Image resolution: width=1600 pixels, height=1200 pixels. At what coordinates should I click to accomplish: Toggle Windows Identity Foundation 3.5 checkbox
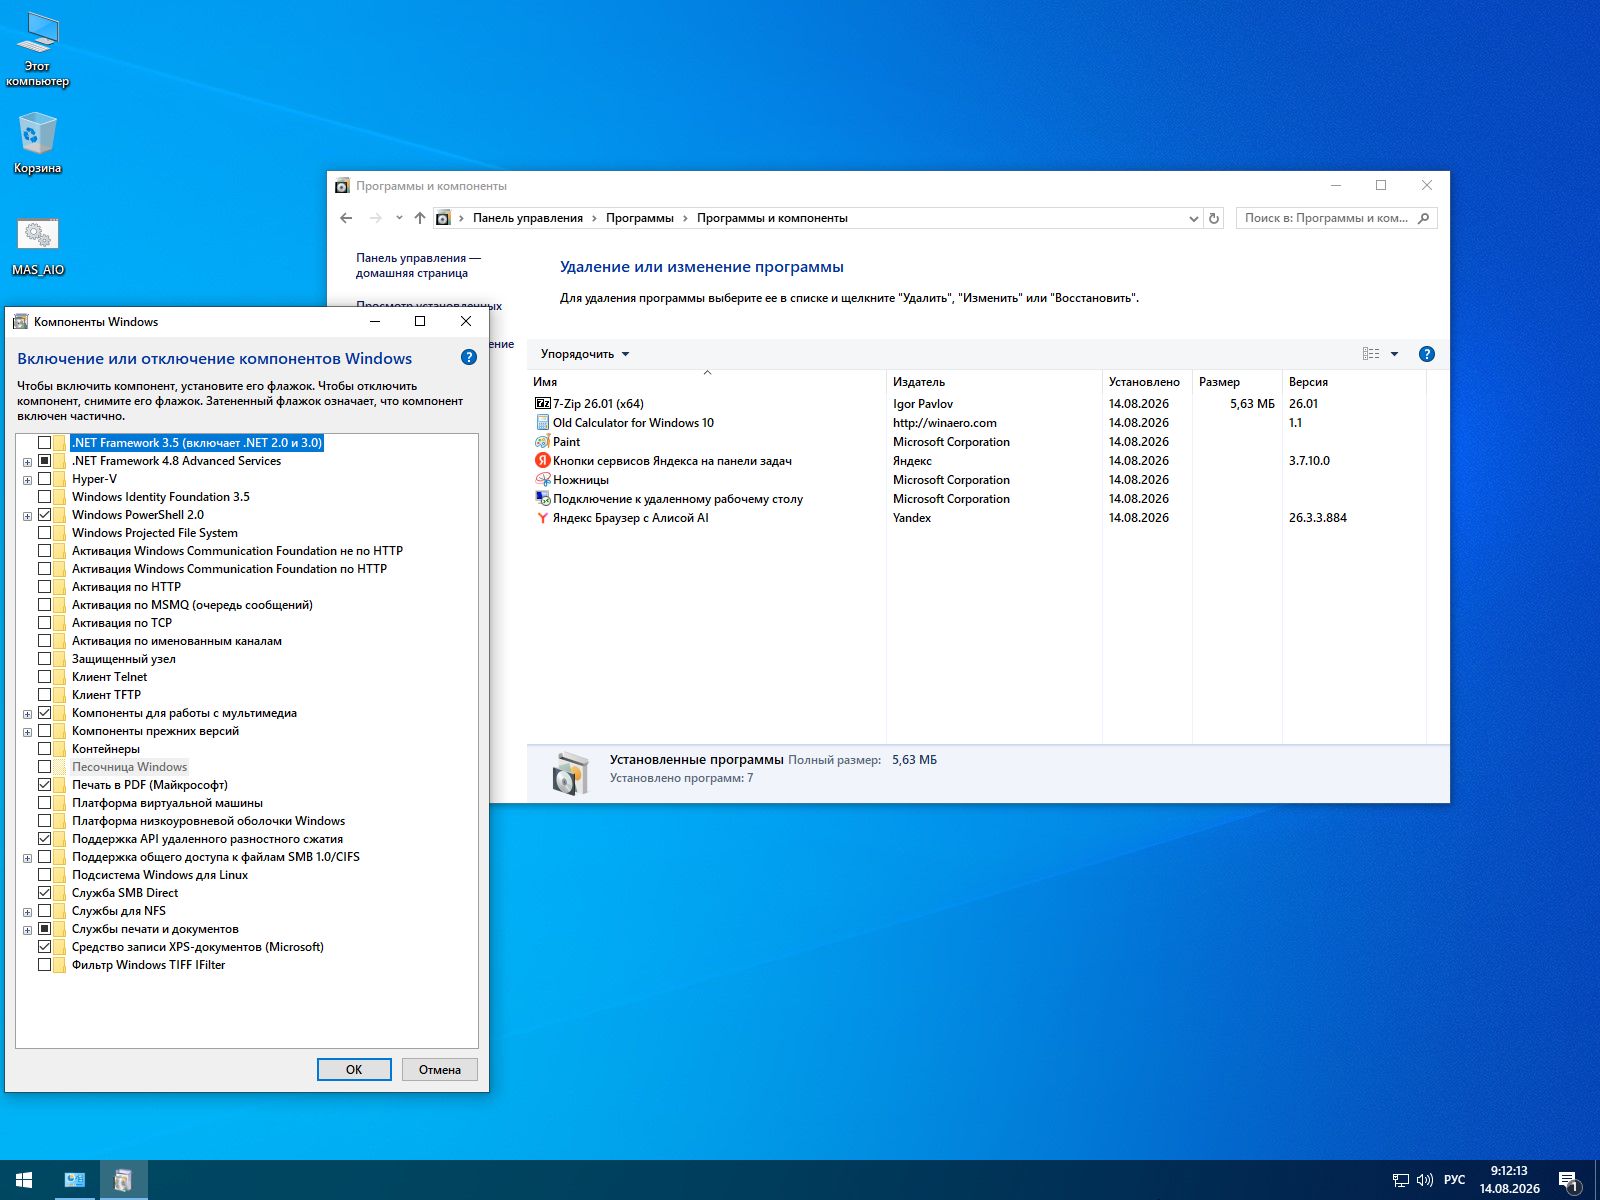pyautogui.click(x=45, y=497)
